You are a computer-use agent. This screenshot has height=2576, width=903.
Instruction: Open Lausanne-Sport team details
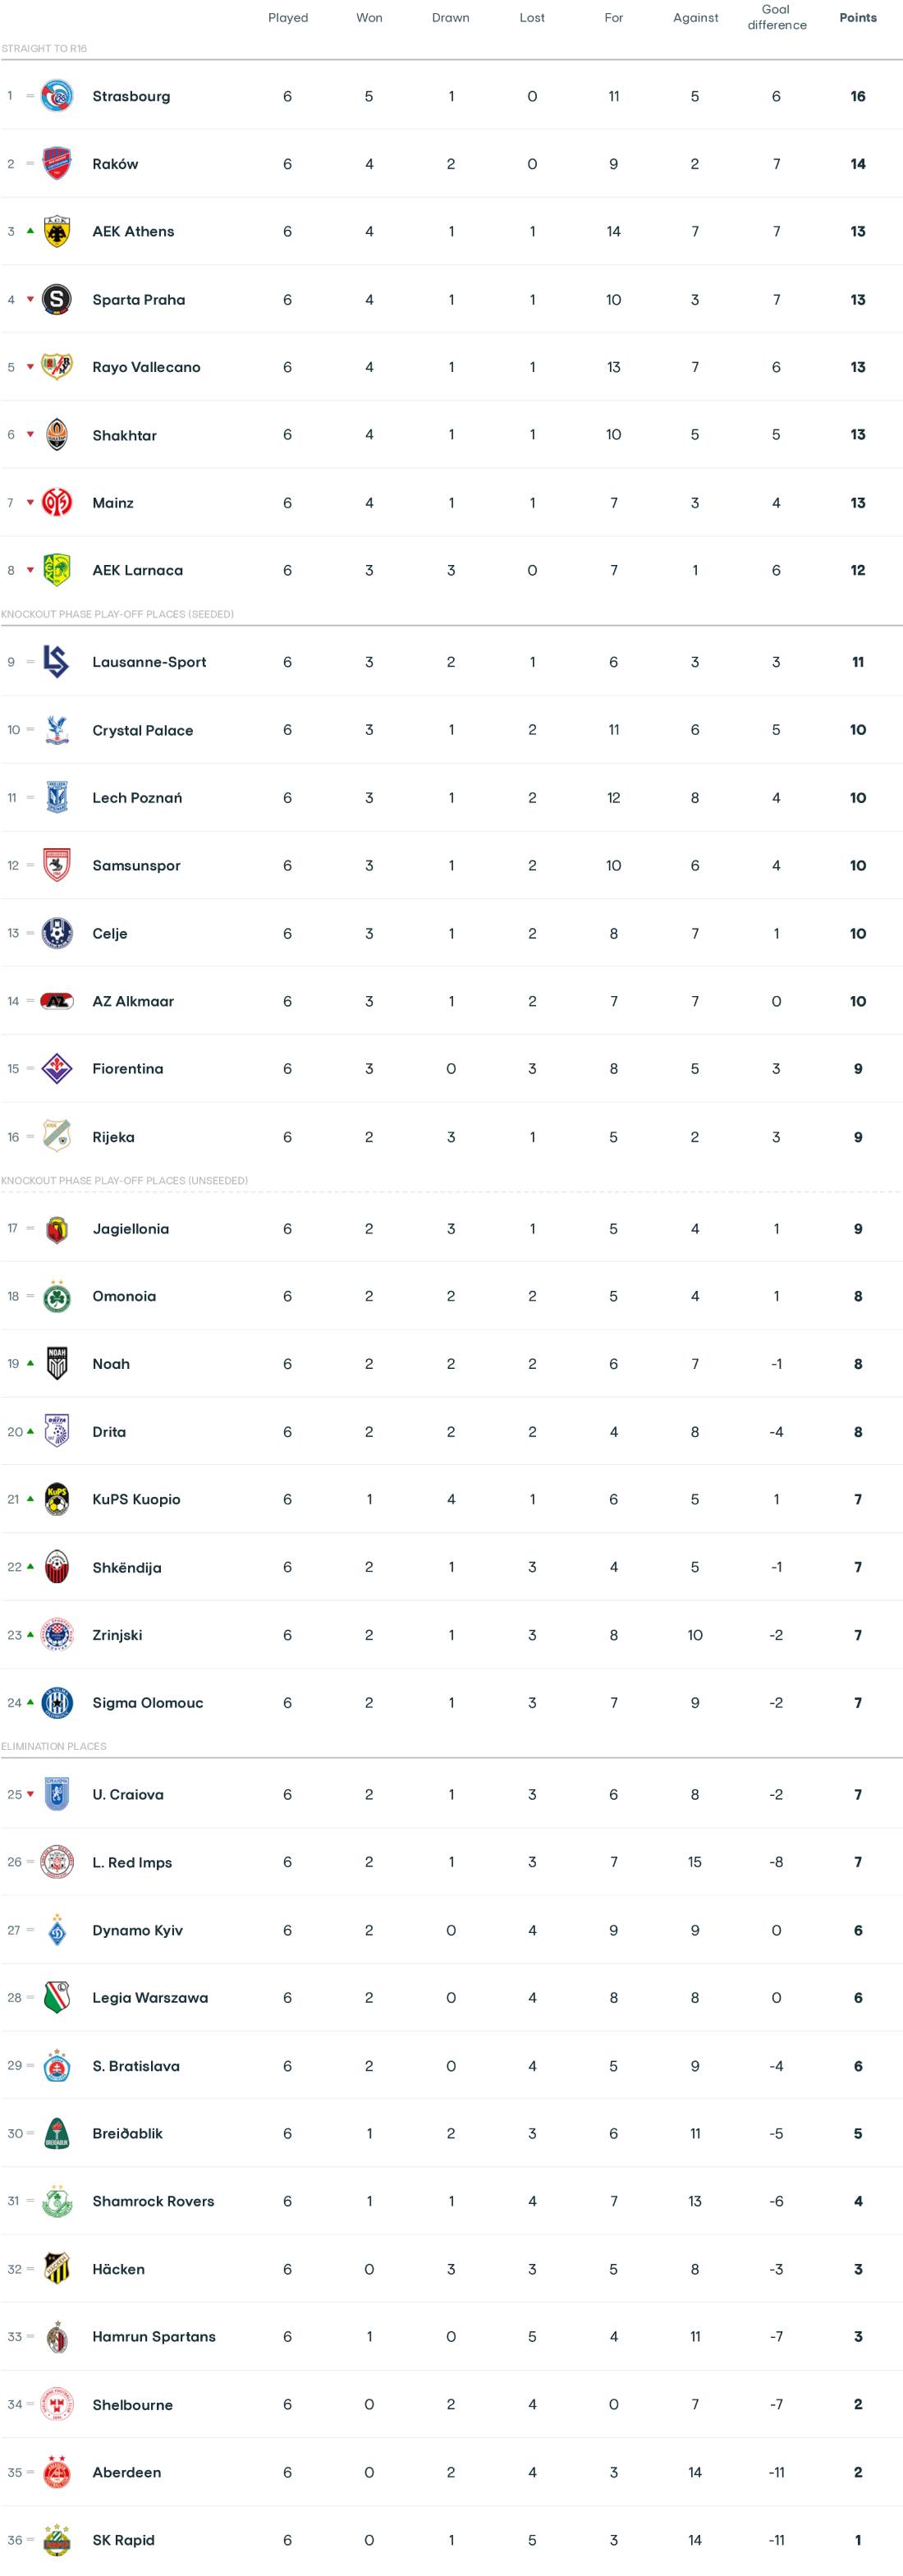click(x=149, y=662)
